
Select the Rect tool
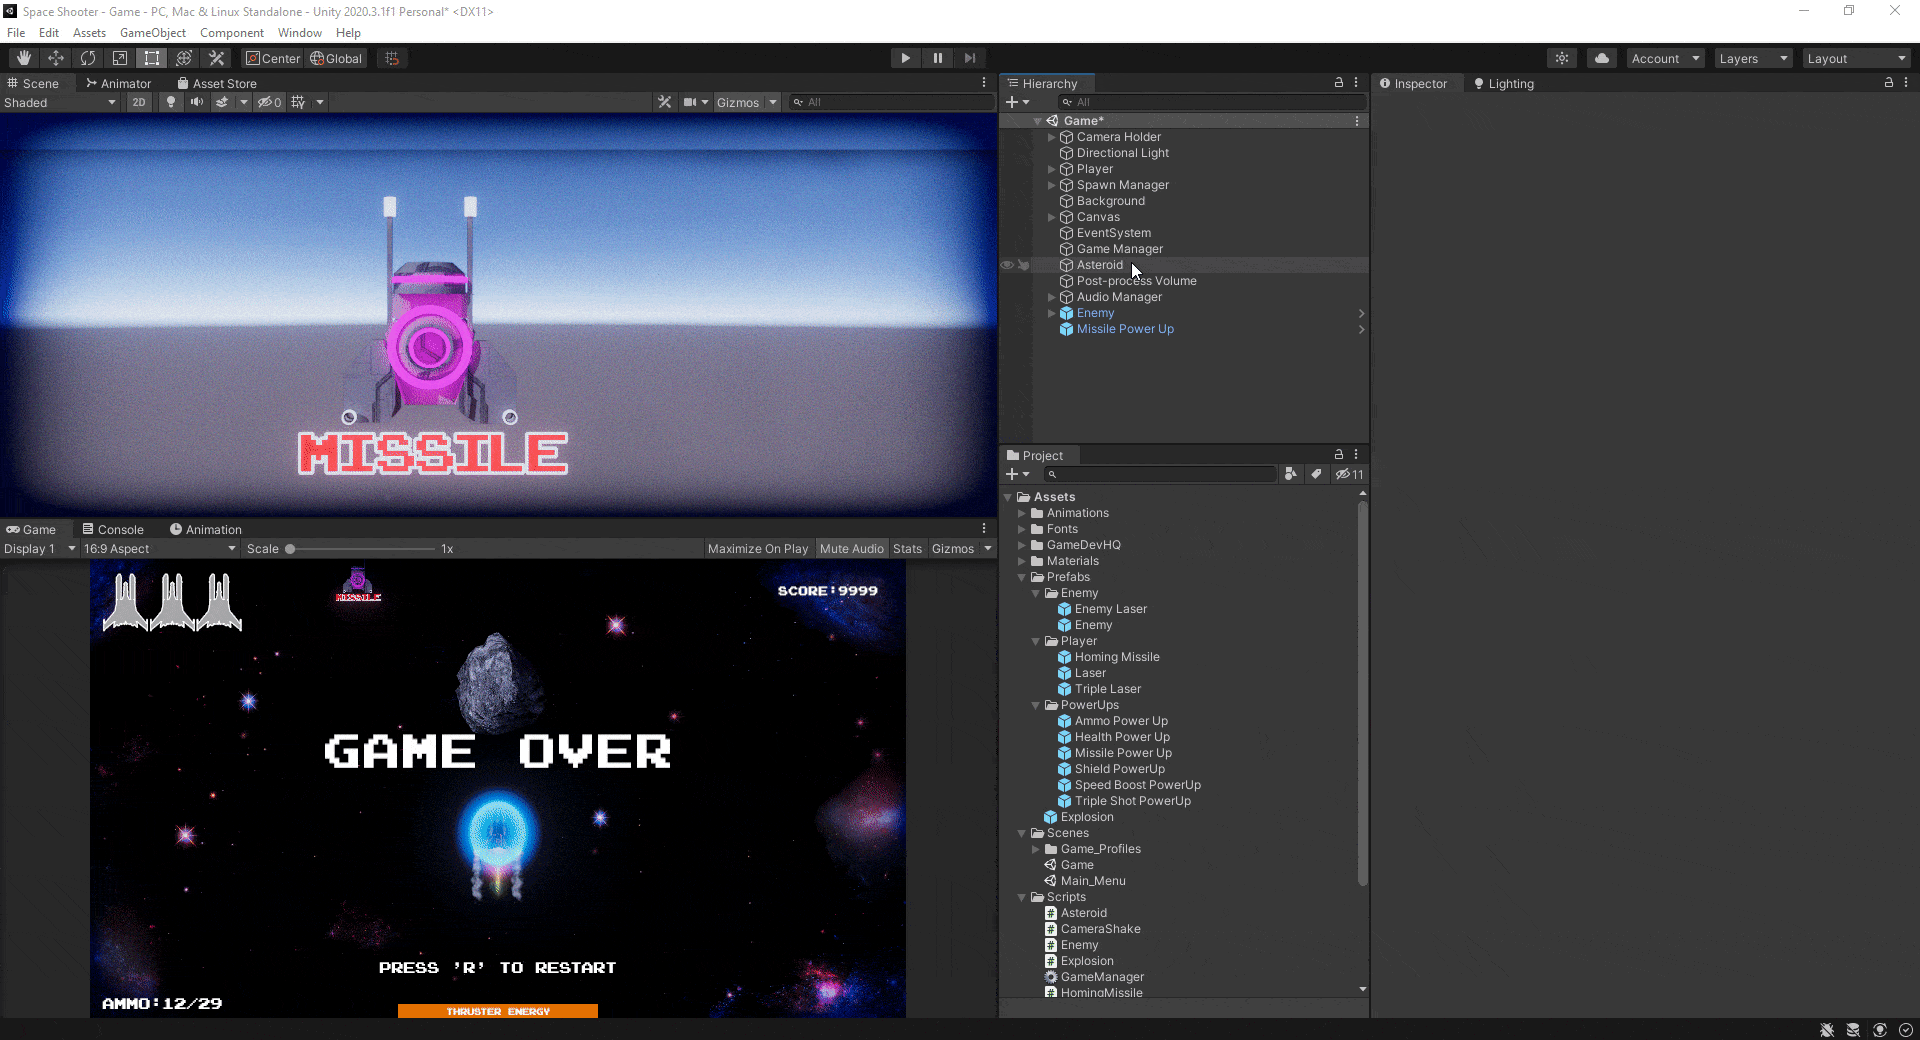[x=152, y=58]
